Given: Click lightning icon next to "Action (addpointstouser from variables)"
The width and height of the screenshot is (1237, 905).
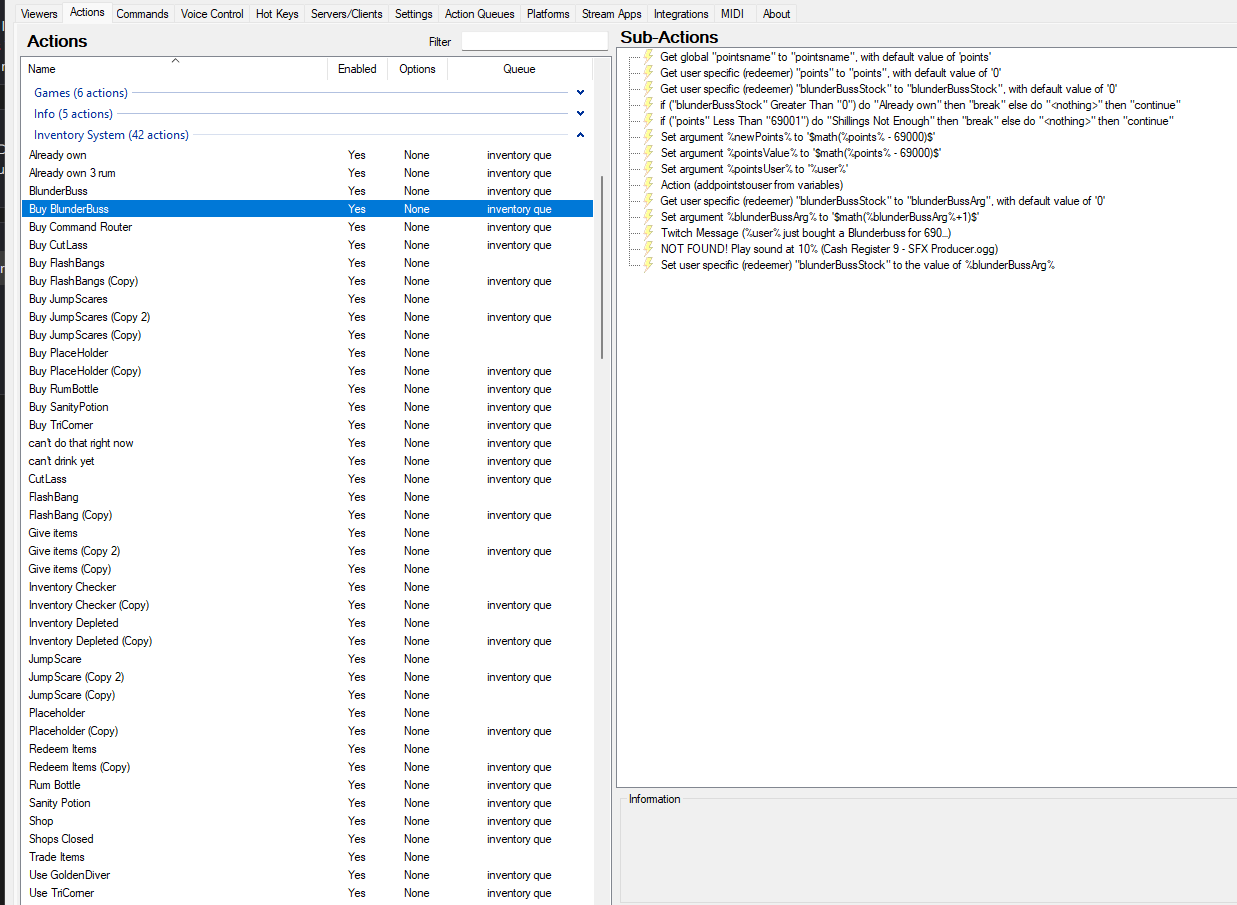Looking at the screenshot, I should [x=647, y=185].
